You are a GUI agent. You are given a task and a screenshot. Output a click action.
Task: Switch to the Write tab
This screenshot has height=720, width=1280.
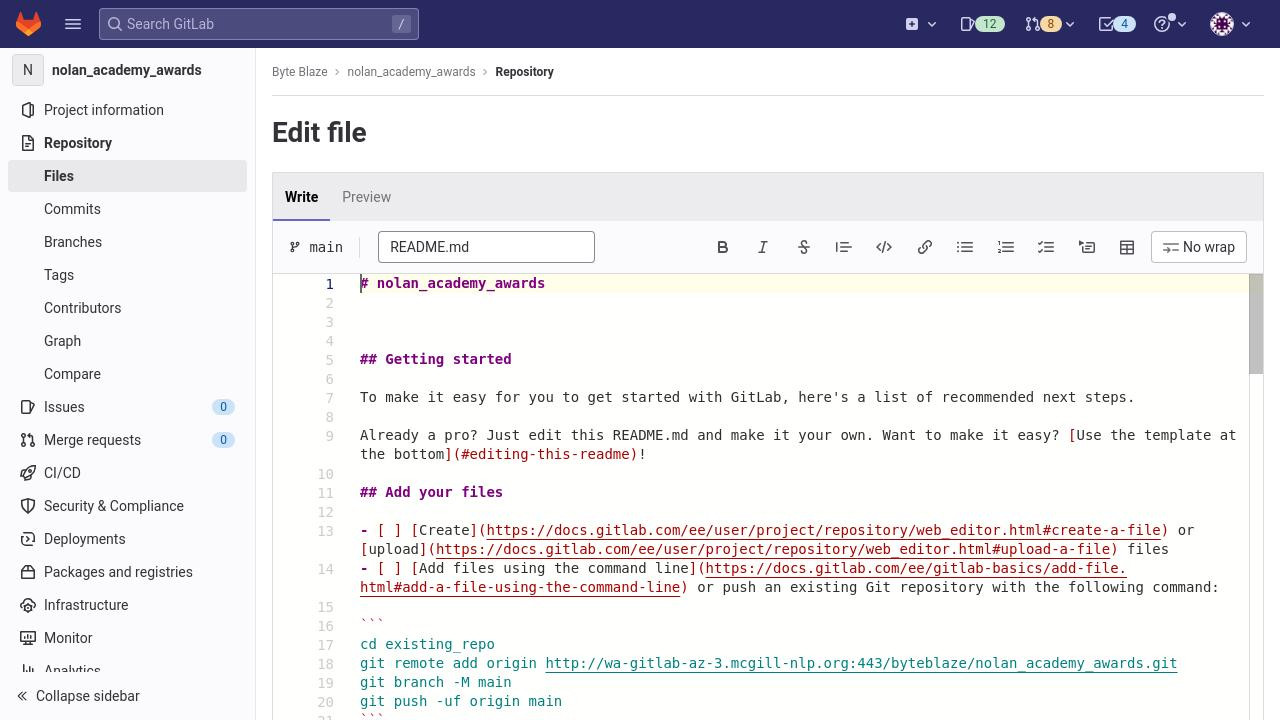(301, 197)
